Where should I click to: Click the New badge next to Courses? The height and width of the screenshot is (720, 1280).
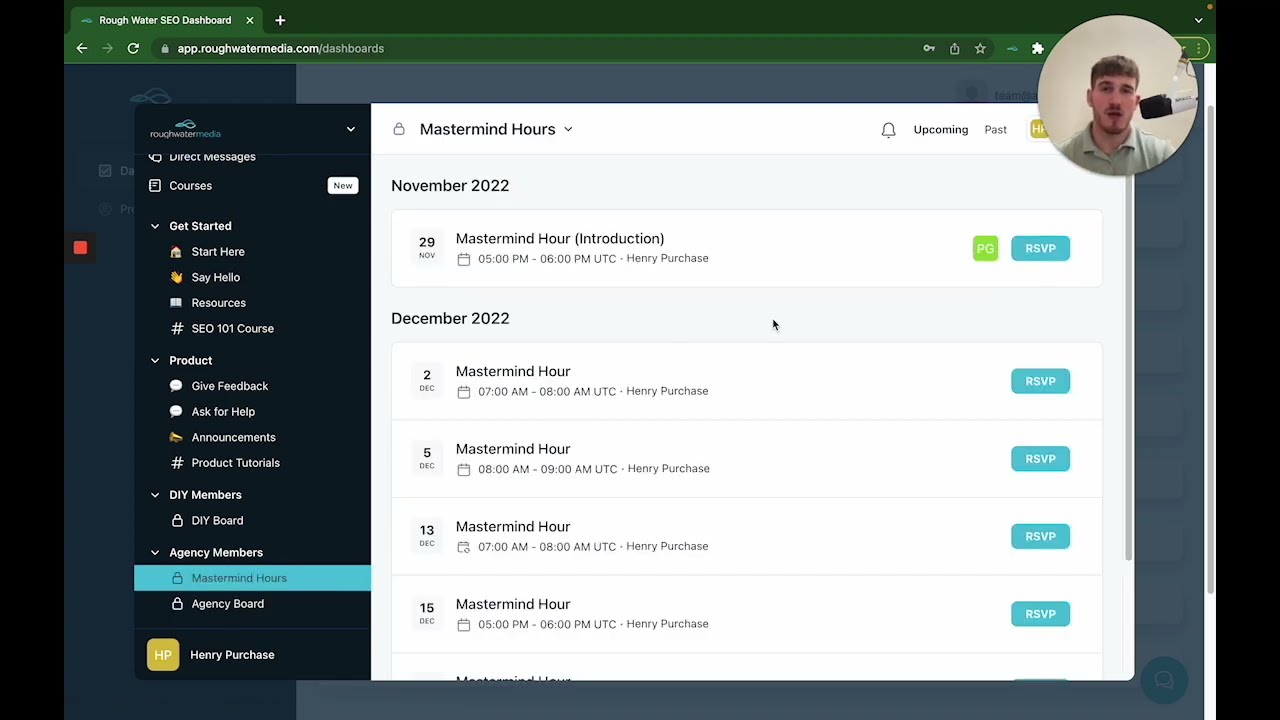tap(343, 186)
